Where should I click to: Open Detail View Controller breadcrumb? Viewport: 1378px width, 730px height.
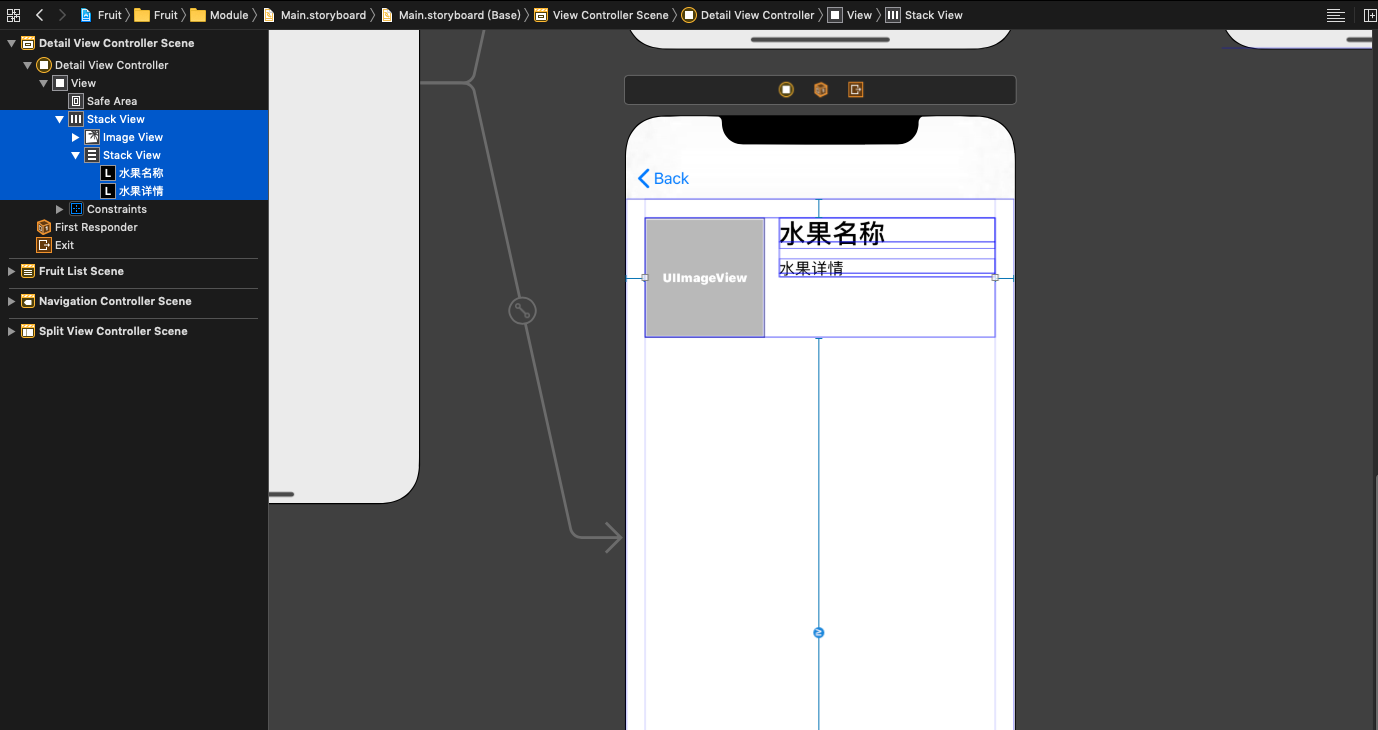click(x=748, y=15)
